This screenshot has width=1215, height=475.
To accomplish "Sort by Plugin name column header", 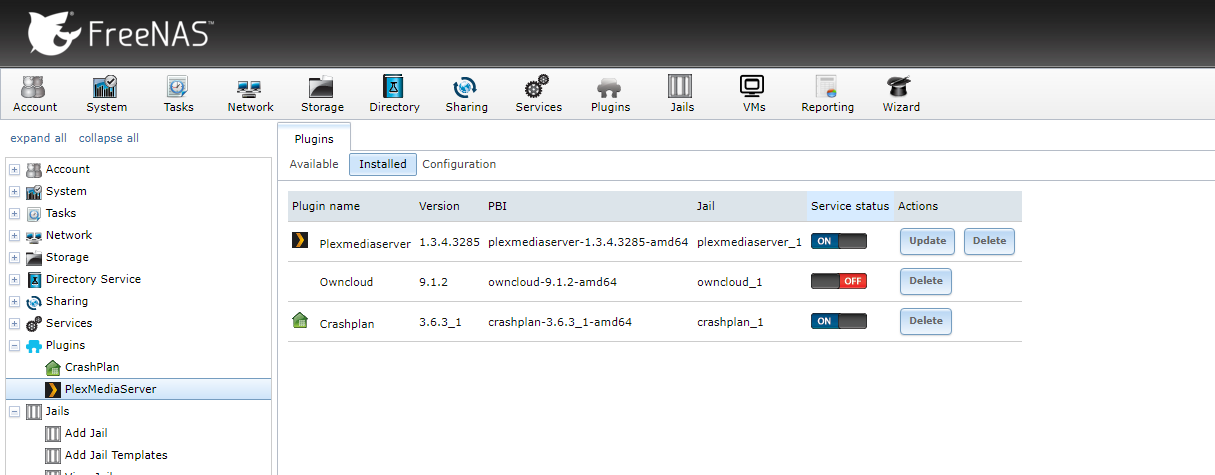I will pyautogui.click(x=351, y=206).
